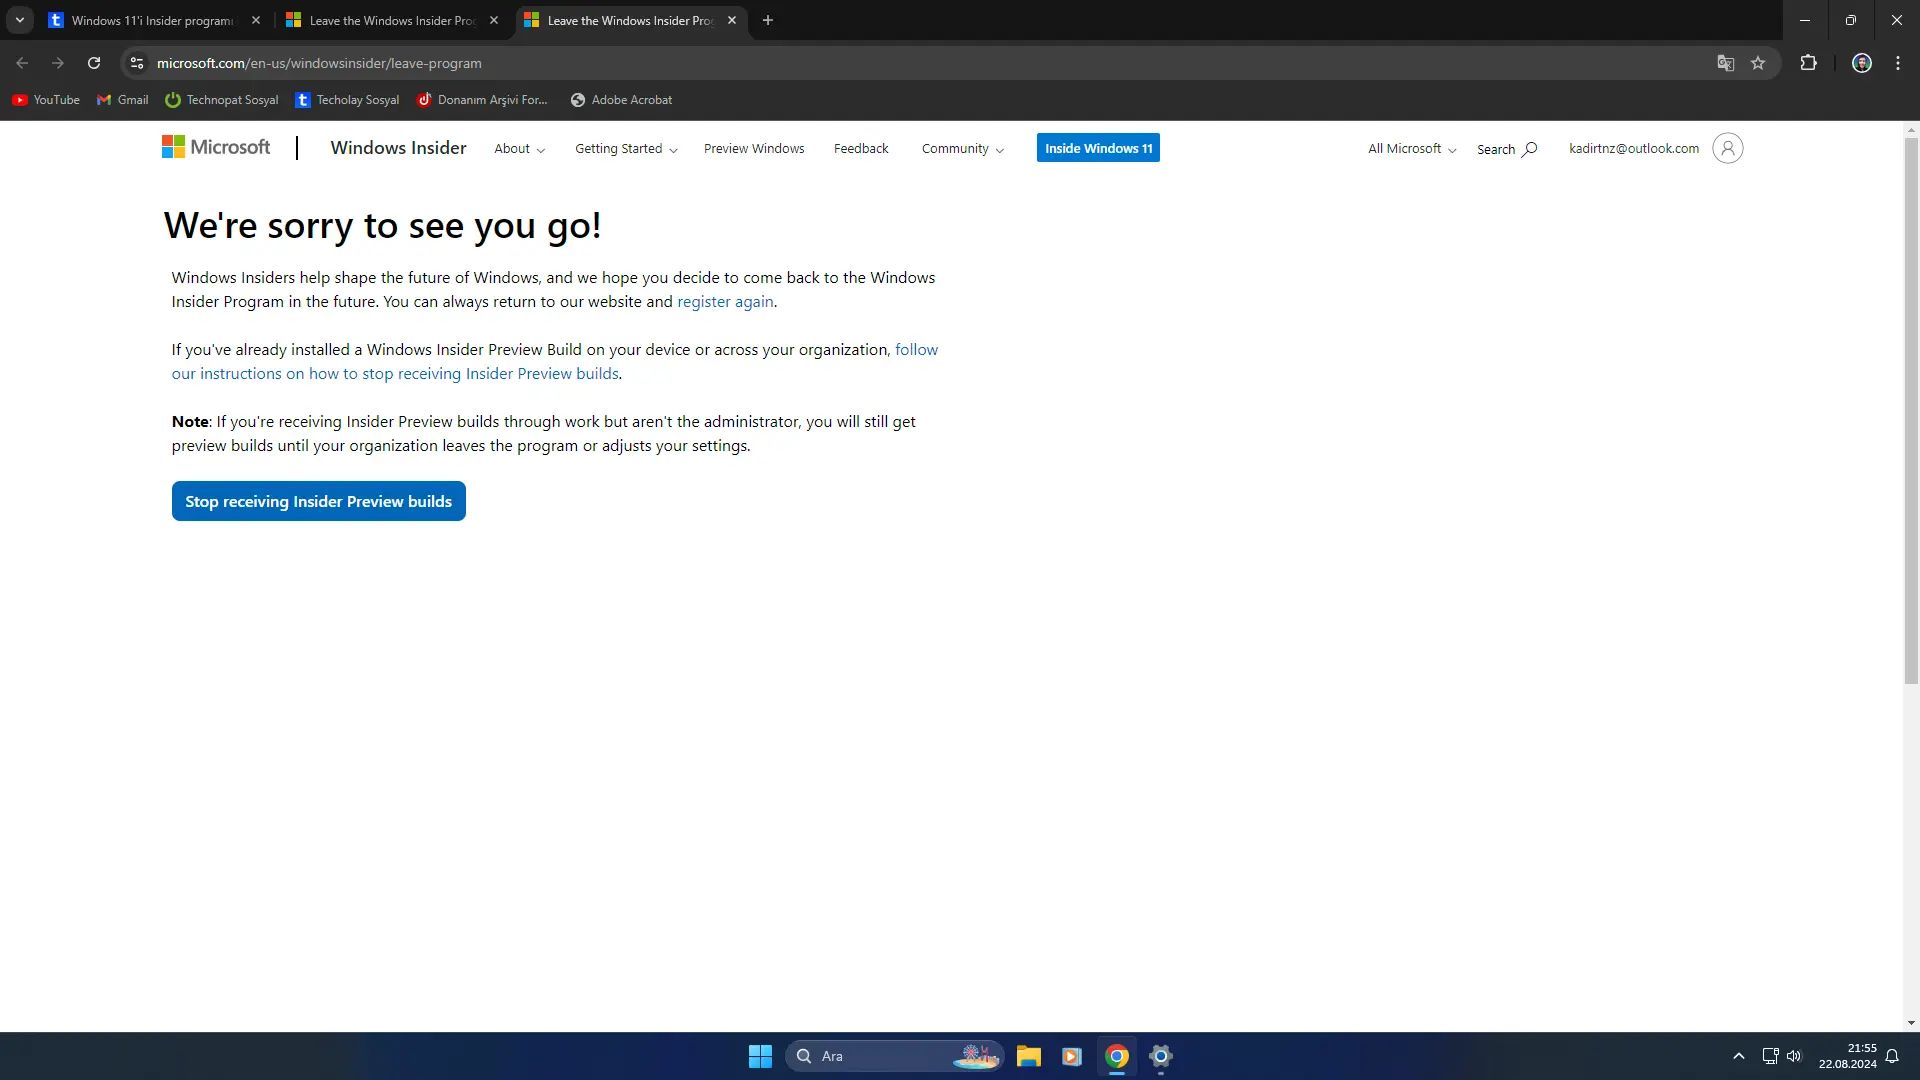This screenshot has width=1920, height=1080.
Task: Click the taskbar search box
Action: click(x=894, y=1056)
